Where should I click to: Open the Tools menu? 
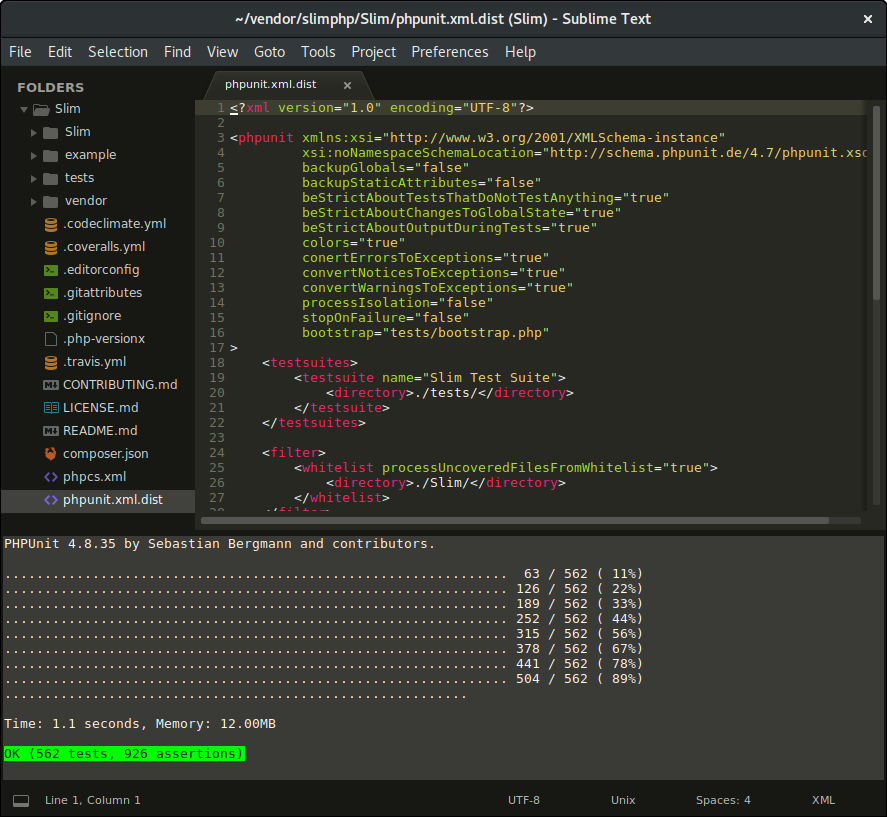pyautogui.click(x=318, y=52)
